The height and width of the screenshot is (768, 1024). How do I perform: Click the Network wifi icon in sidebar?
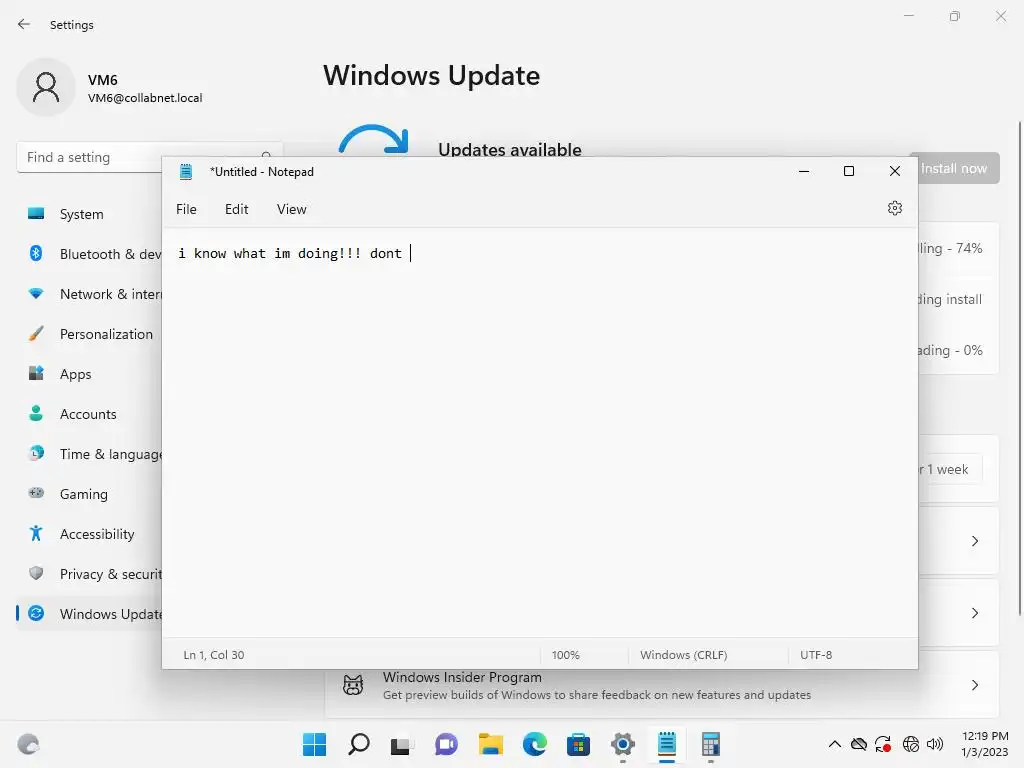(36, 294)
